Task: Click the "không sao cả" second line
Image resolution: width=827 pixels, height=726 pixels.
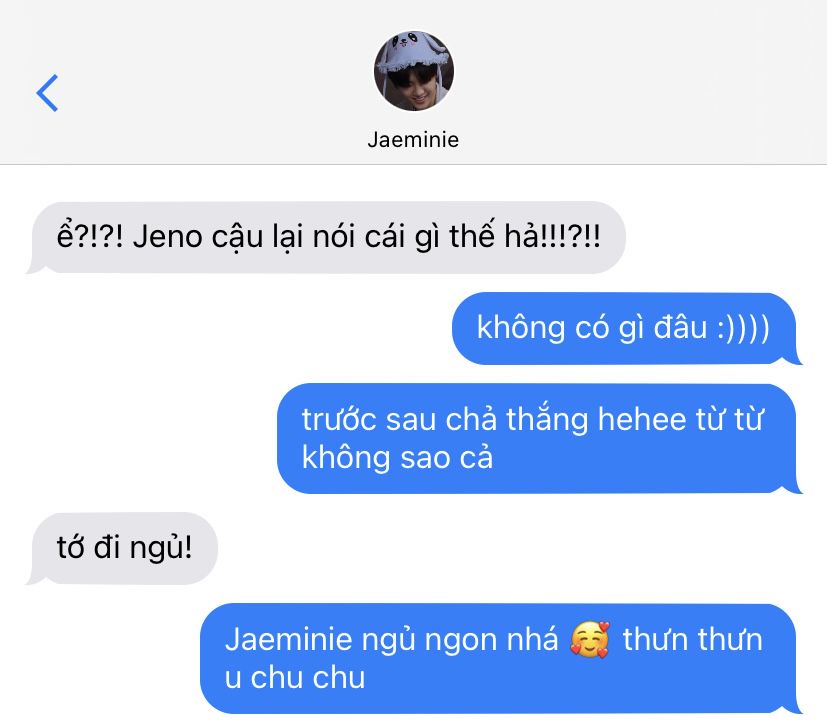Action: [x=397, y=457]
